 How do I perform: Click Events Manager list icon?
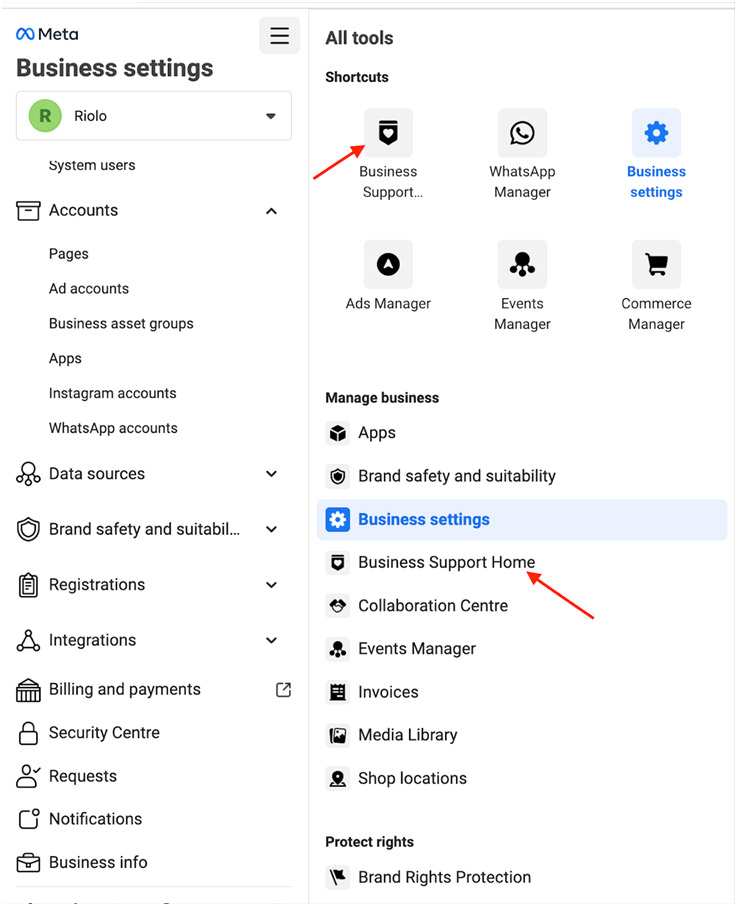coord(338,649)
